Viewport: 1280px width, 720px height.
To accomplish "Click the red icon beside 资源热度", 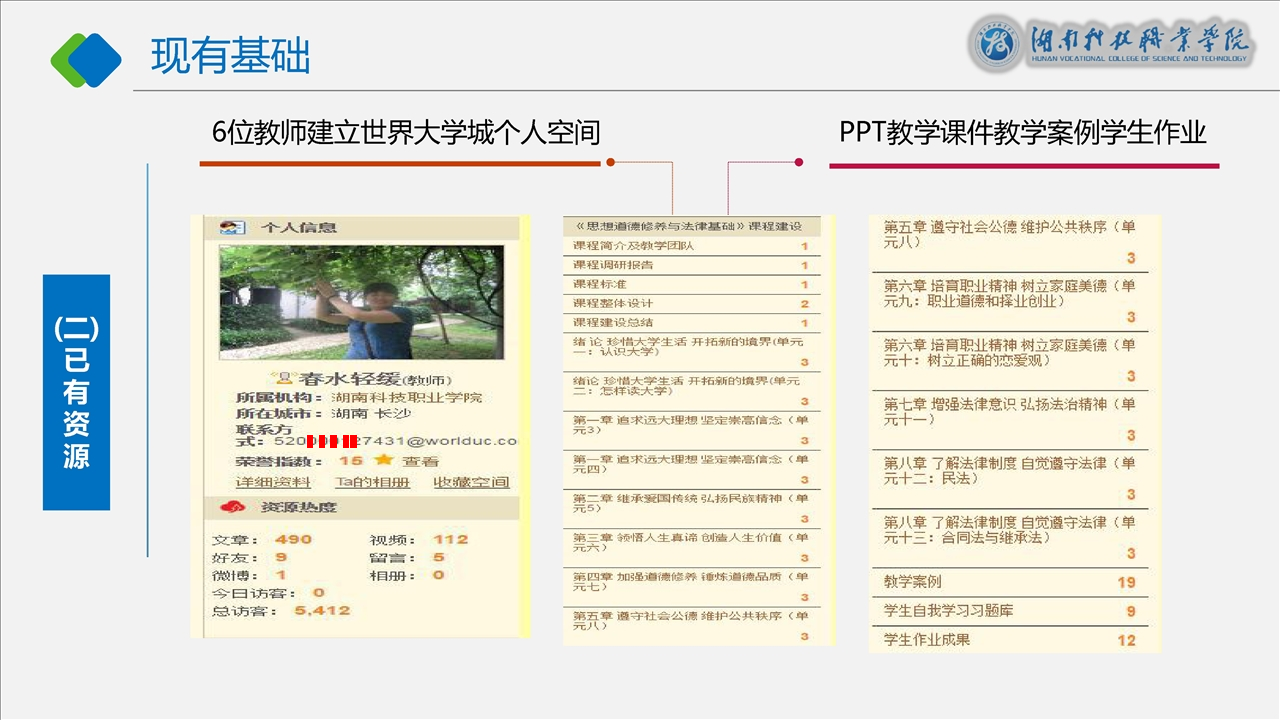I will pyautogui.click(x=237, y=507).
